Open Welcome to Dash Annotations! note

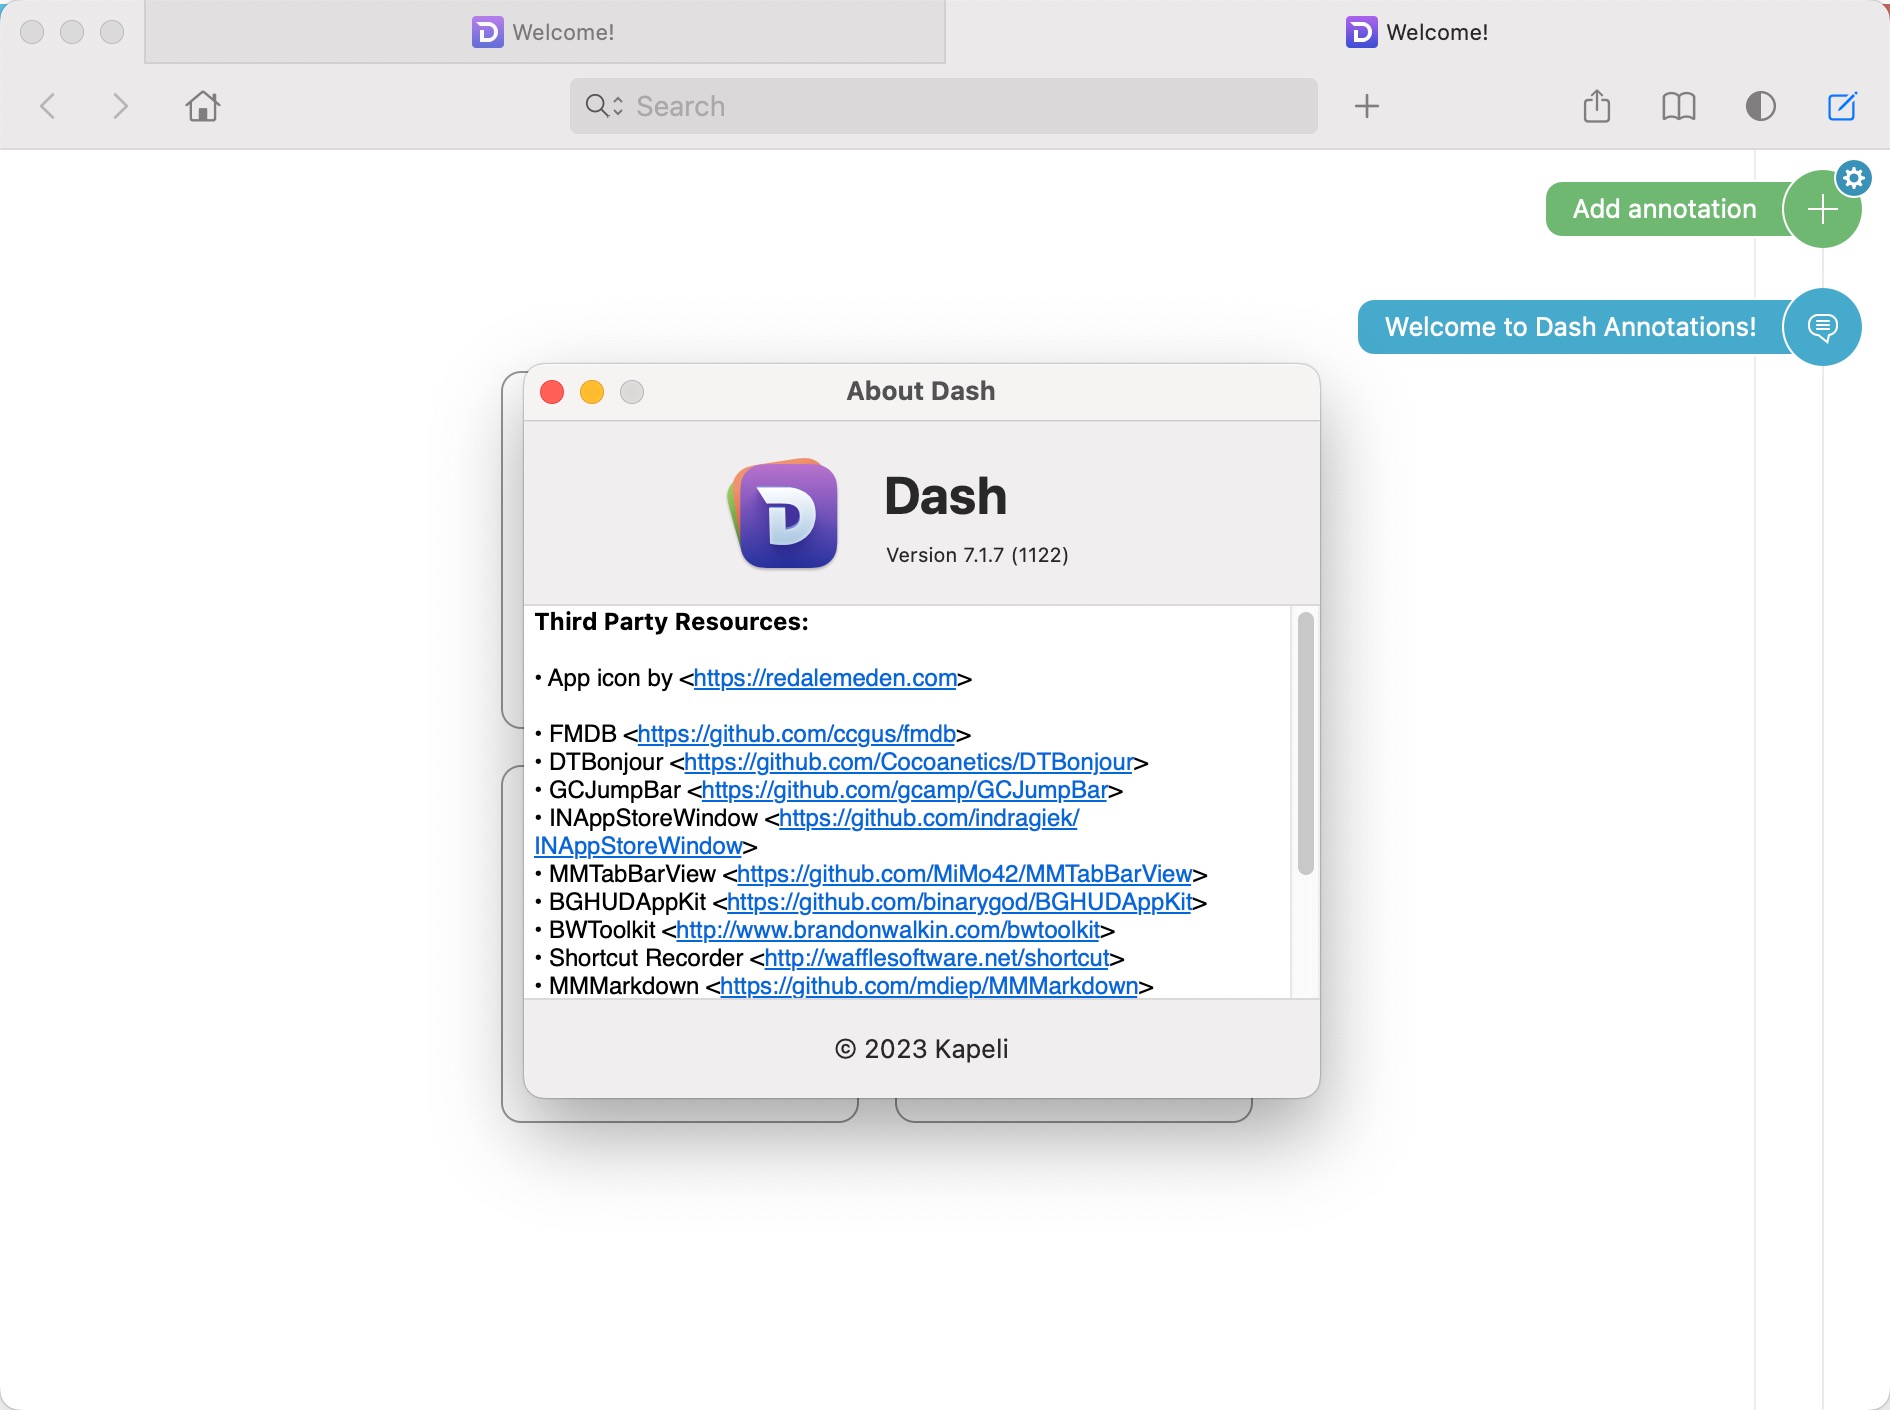(1570, 327)
